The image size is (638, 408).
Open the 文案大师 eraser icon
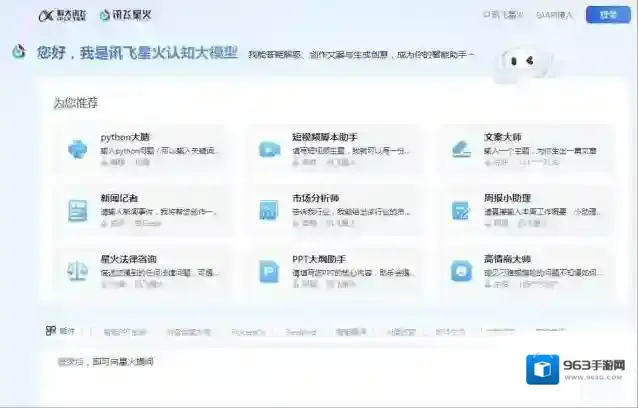(461, 149)
